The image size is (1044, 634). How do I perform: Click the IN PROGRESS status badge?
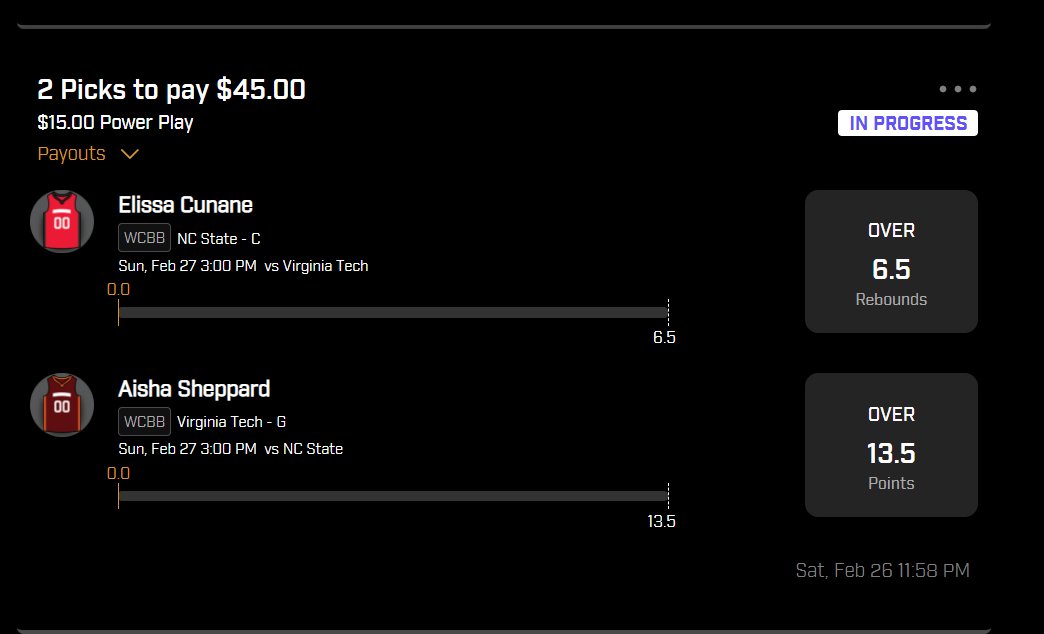click(908, 123)
